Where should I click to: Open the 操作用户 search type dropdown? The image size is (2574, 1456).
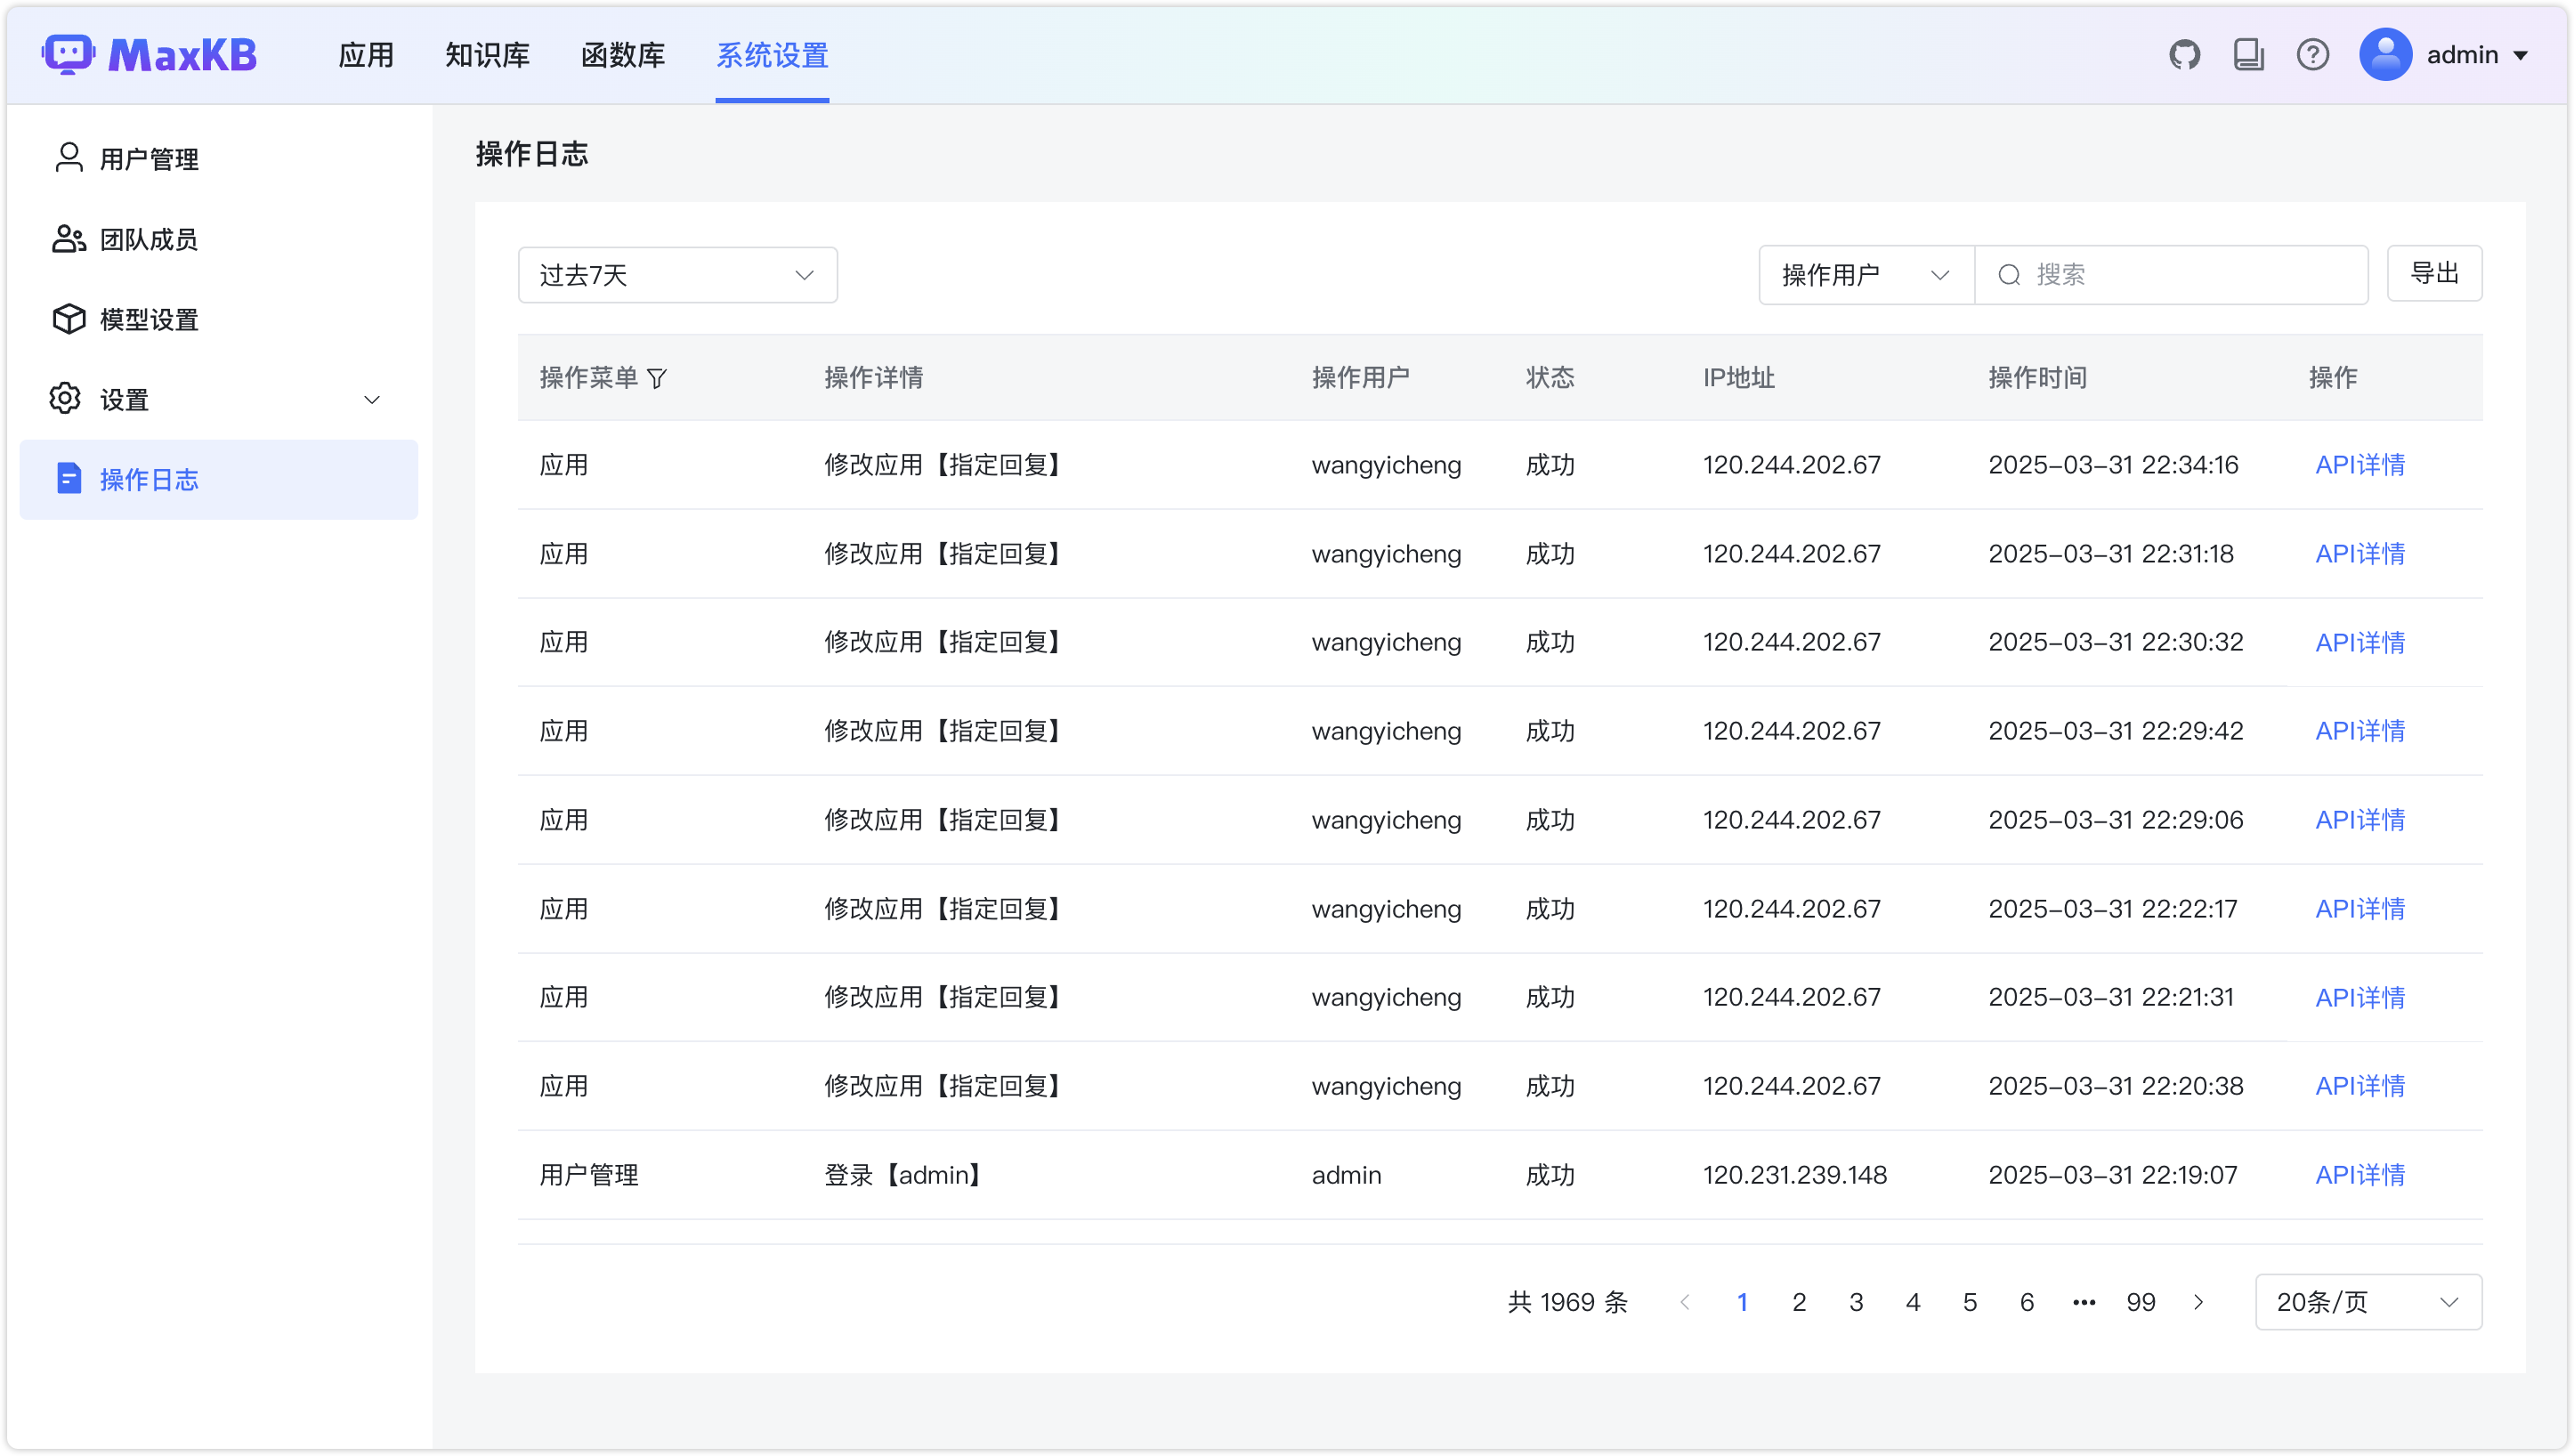1865,275
